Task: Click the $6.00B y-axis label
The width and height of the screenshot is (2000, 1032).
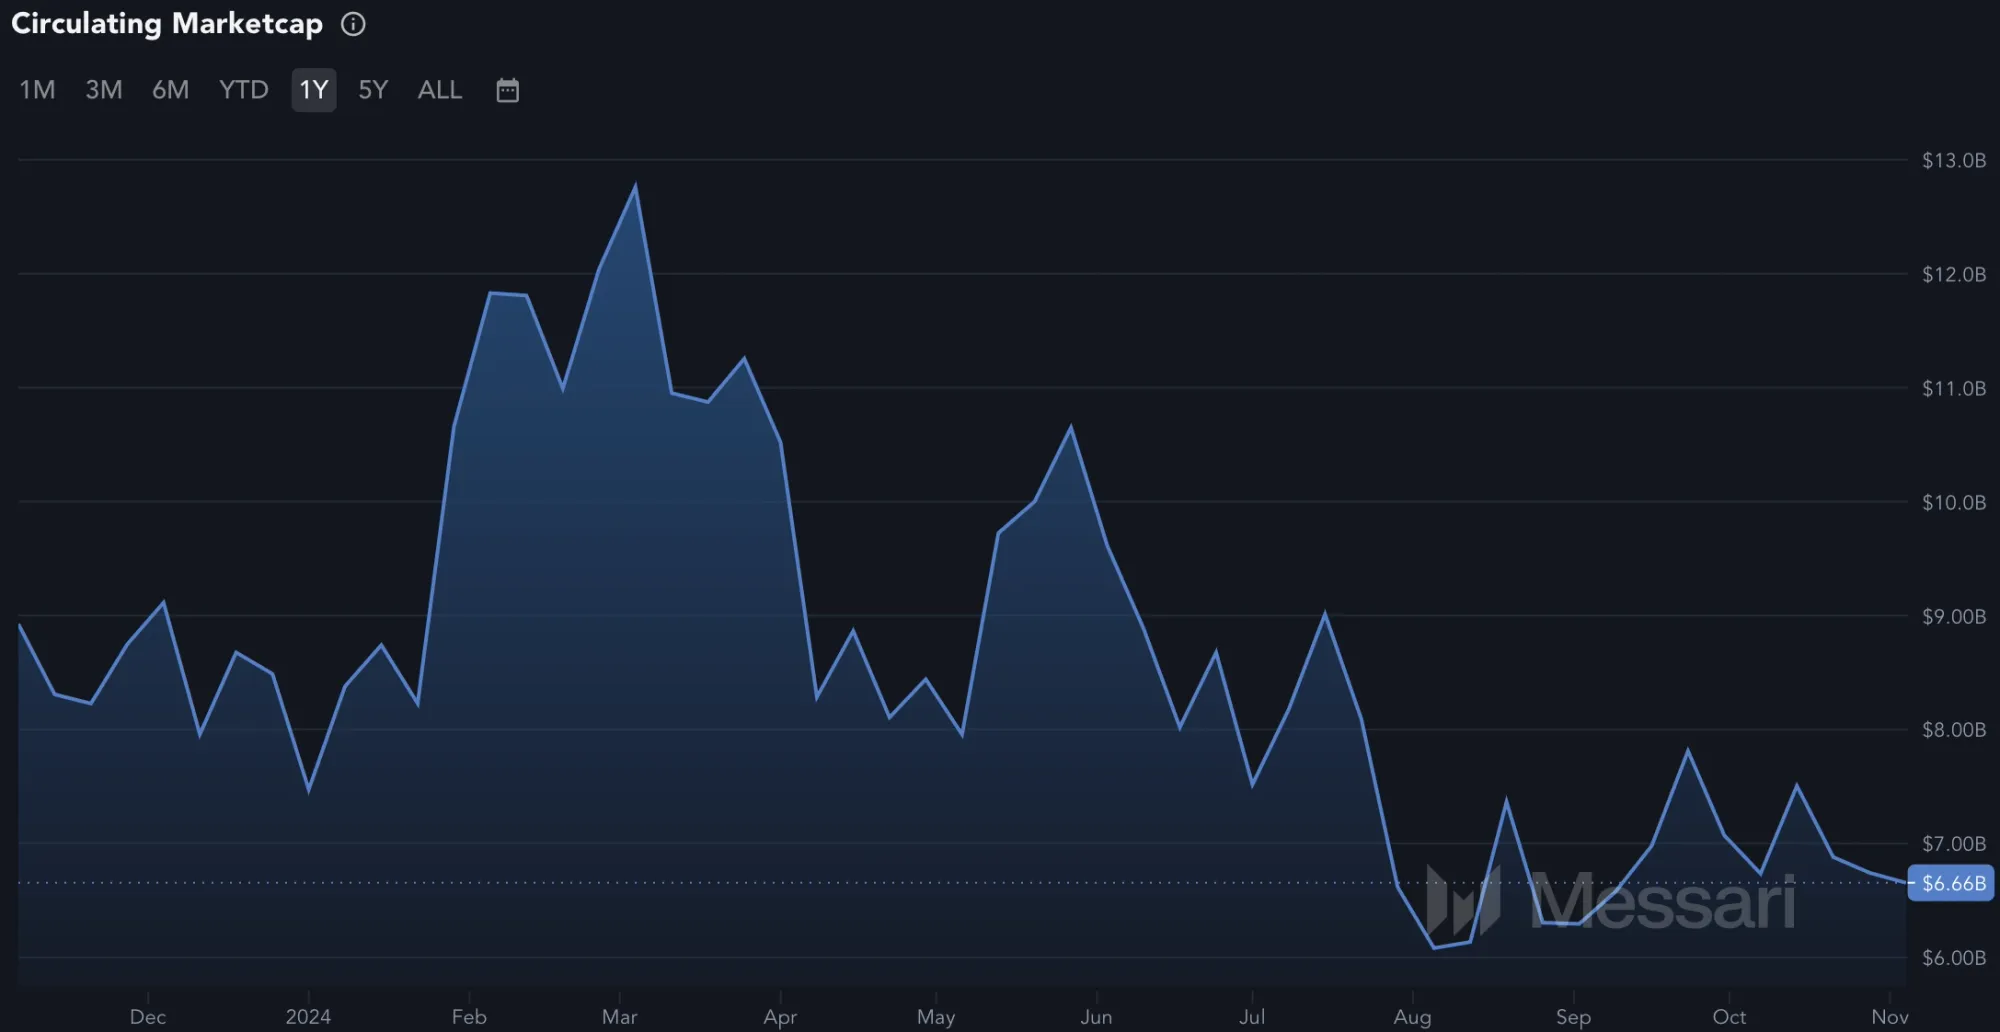Action: (x=1954, y=958)
